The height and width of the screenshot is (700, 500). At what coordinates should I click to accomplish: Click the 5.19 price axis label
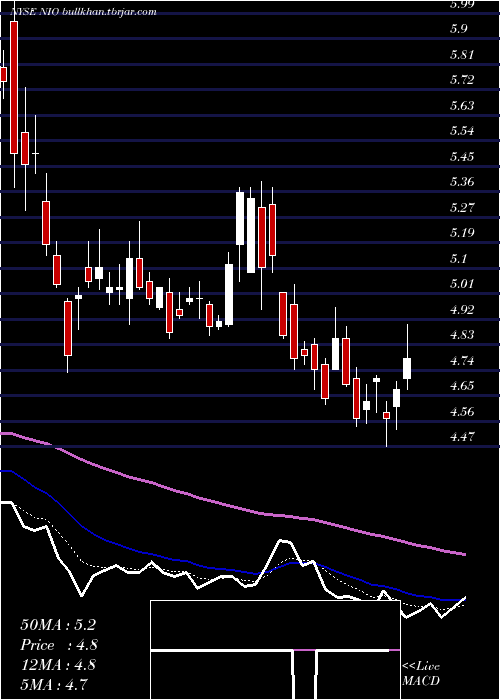[462, 233]
